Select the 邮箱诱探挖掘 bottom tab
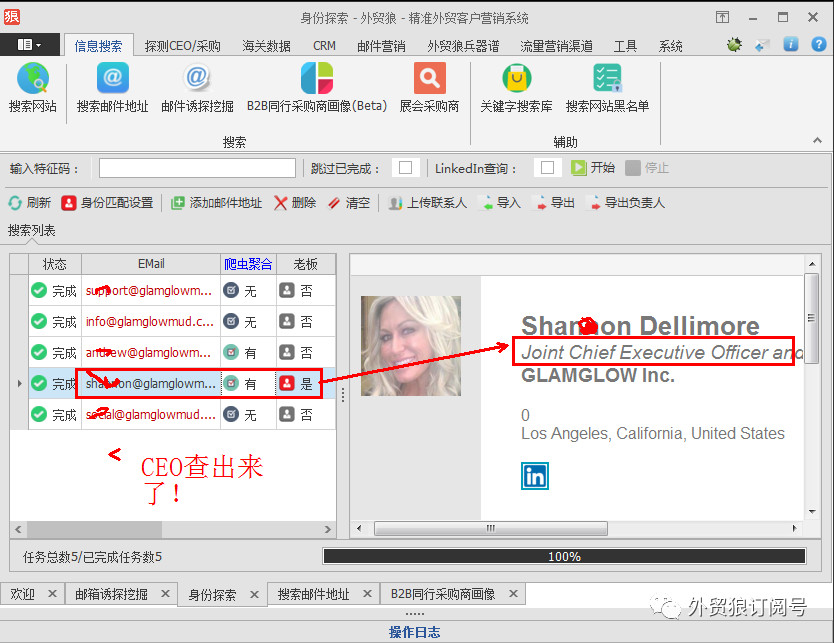Viewport: 834px width, 643px height. [x=112, y=594]
